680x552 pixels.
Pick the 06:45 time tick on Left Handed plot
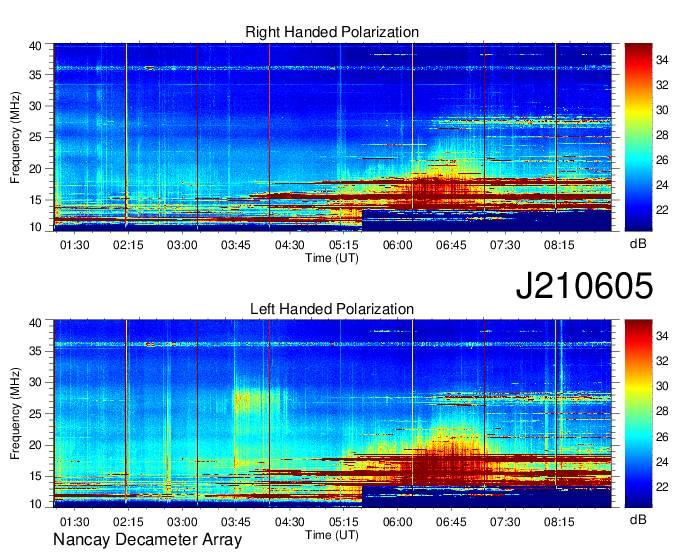point(451,522)
